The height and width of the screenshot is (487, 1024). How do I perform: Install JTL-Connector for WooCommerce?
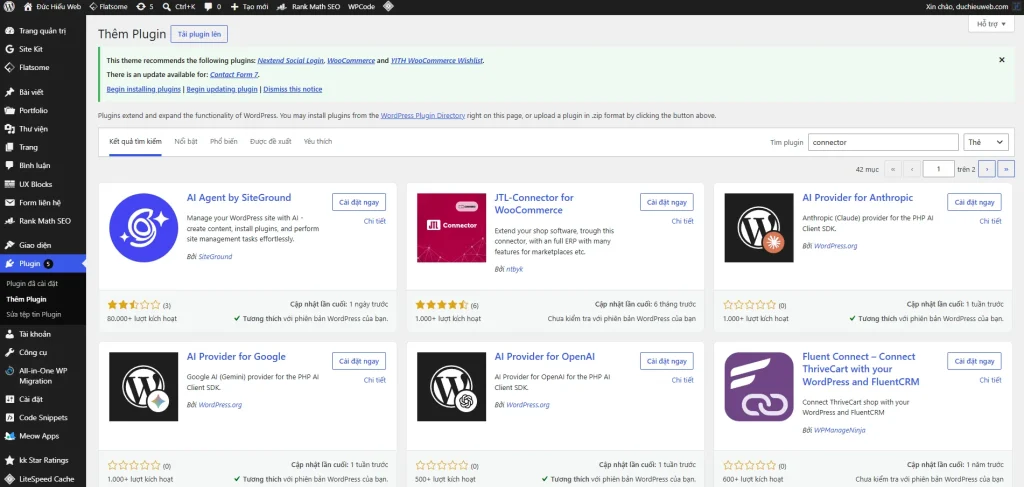667,202
